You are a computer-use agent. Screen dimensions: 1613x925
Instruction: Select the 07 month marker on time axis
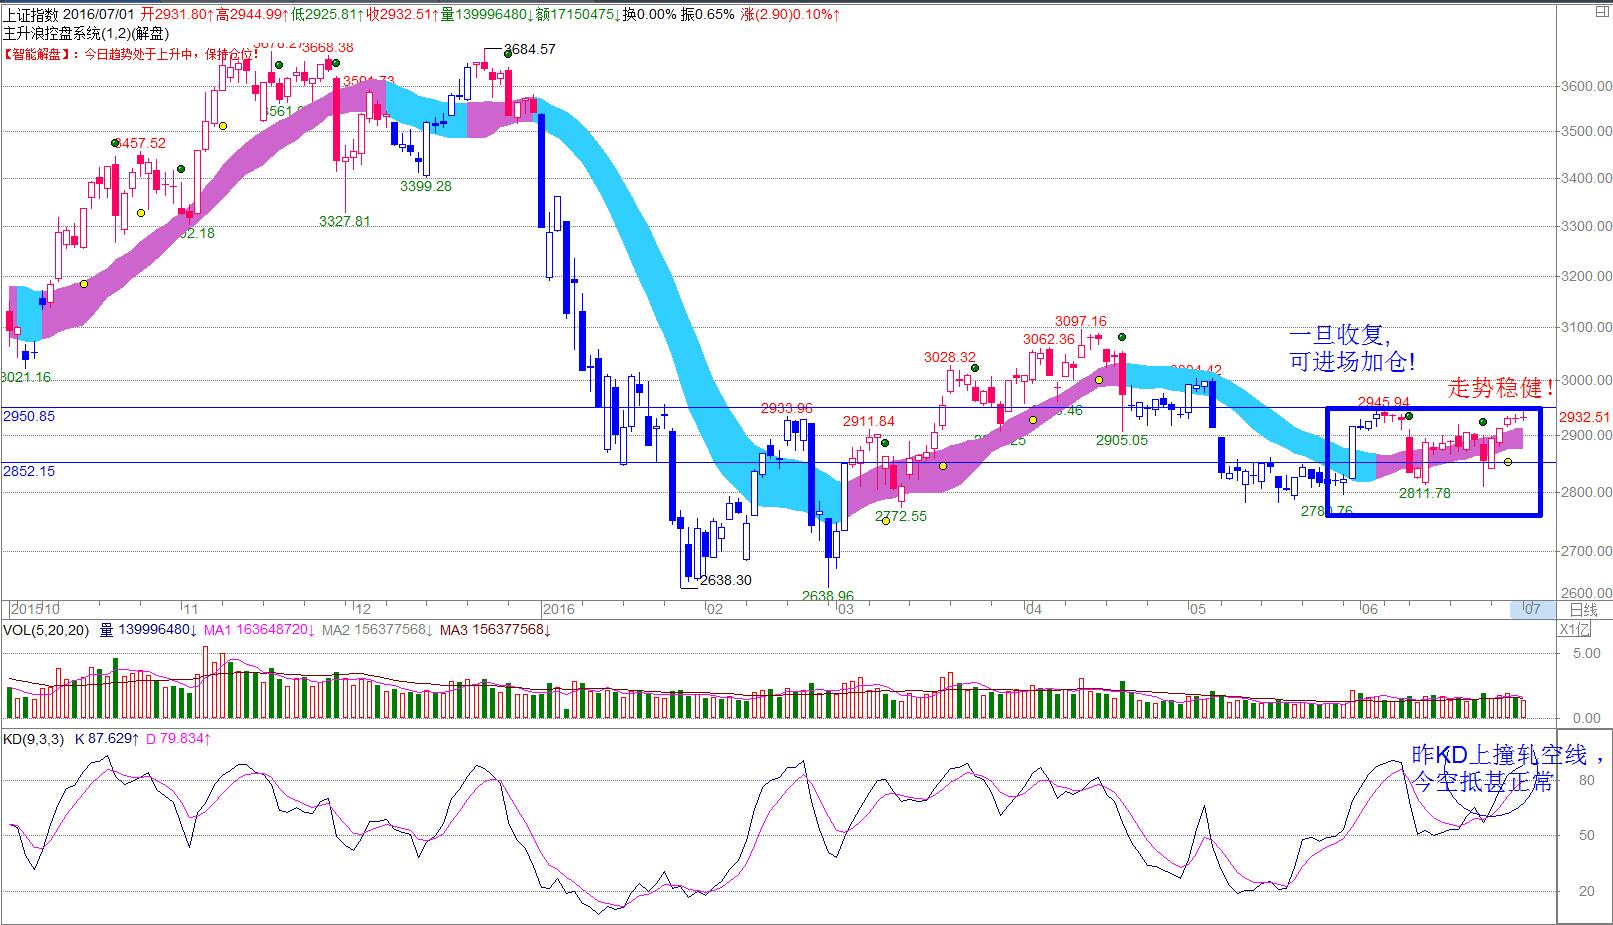pyautogui.click(x=1531, y=609)
